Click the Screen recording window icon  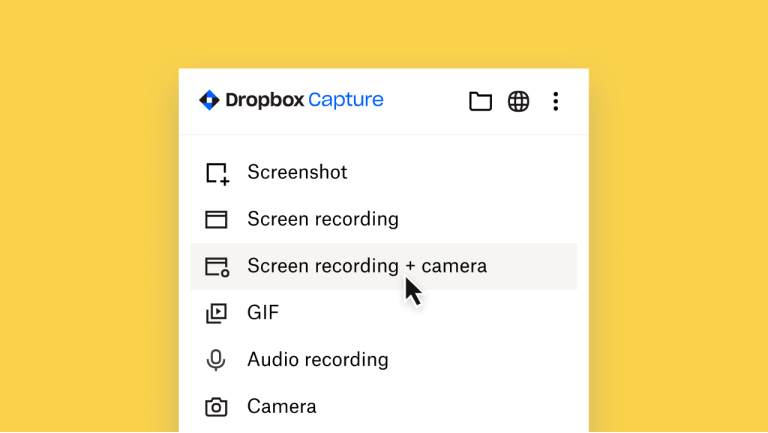216,220
